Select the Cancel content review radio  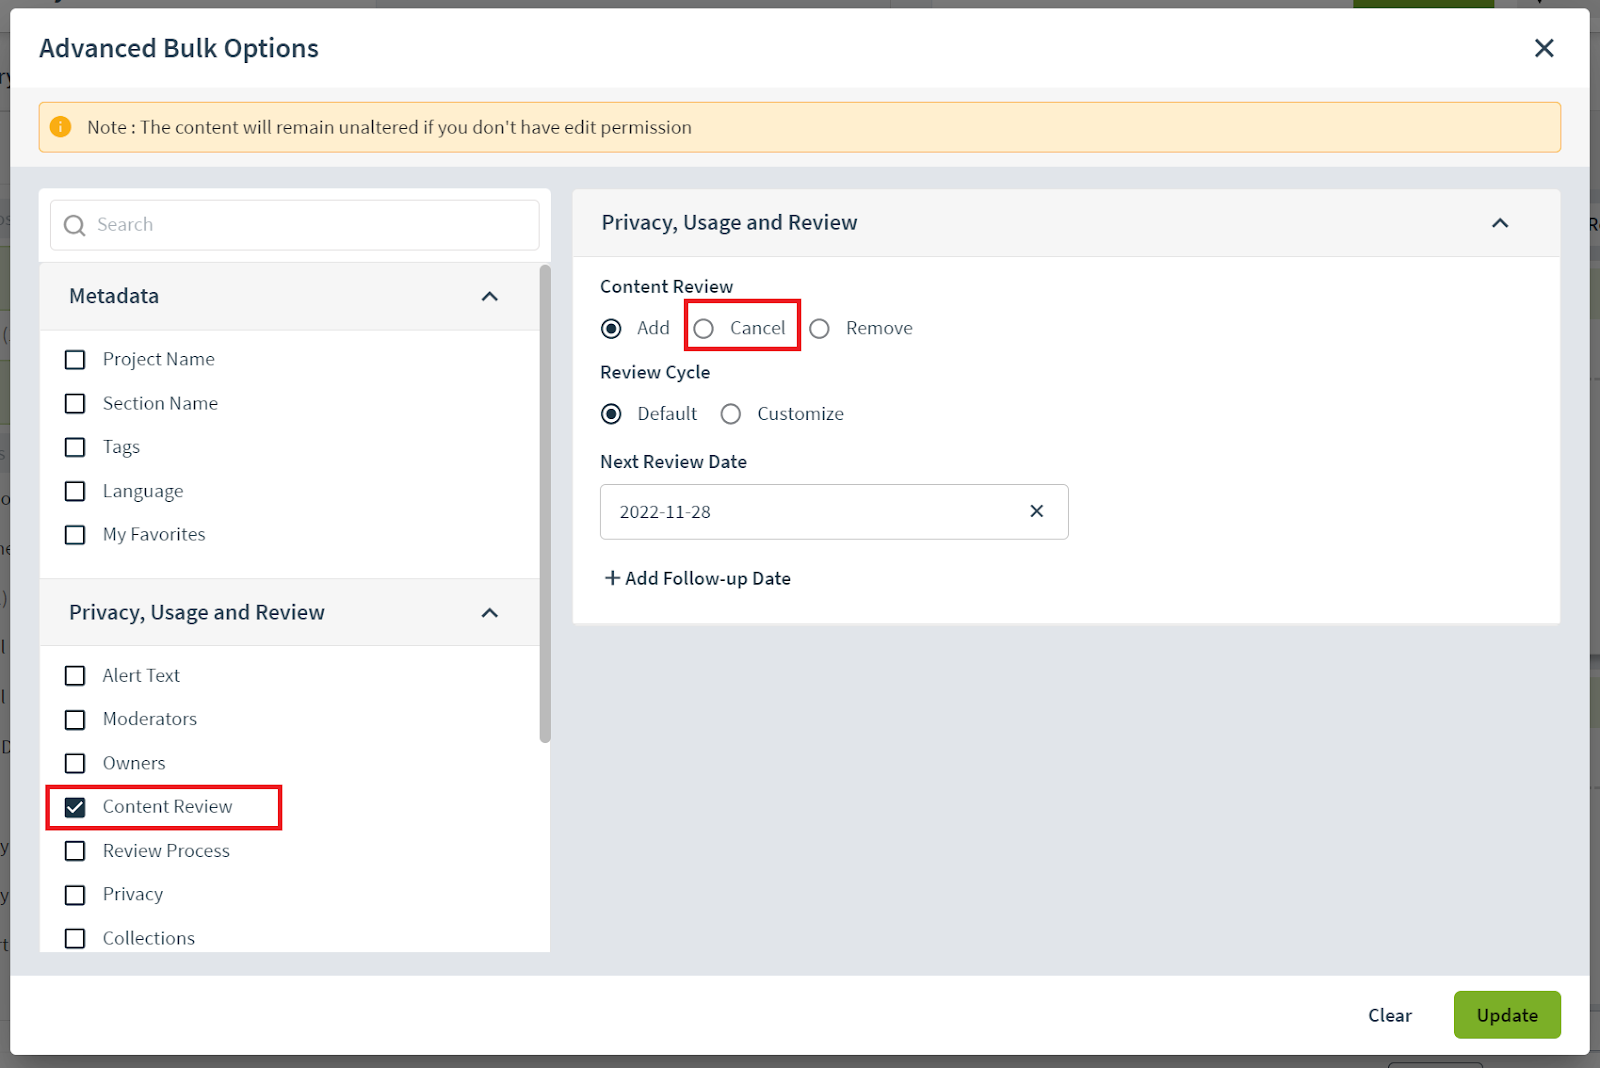[x=704, y=329]
